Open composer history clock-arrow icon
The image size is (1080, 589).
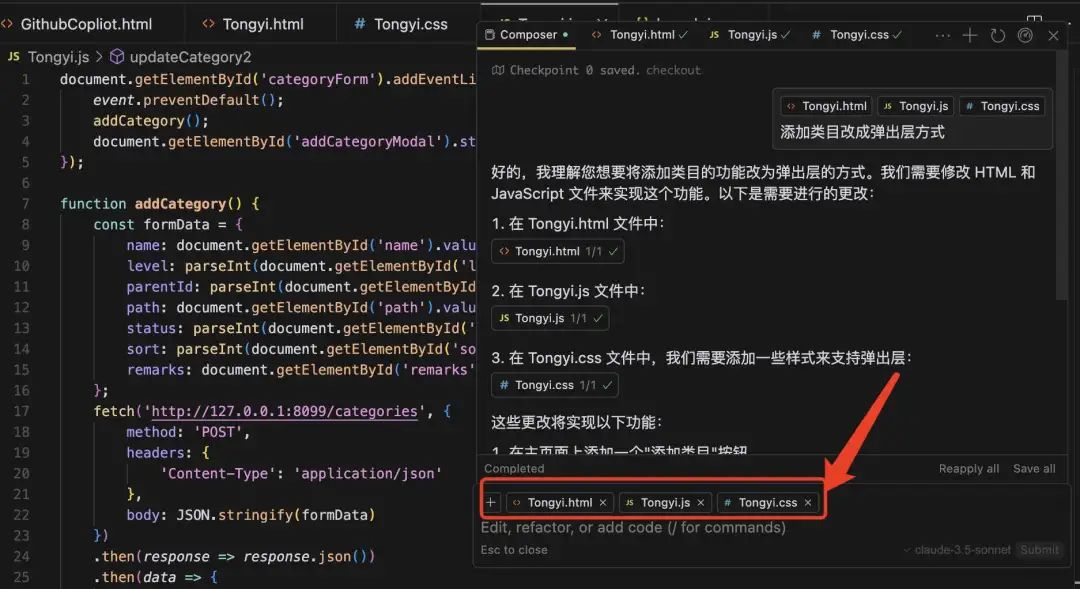[997, 35]
